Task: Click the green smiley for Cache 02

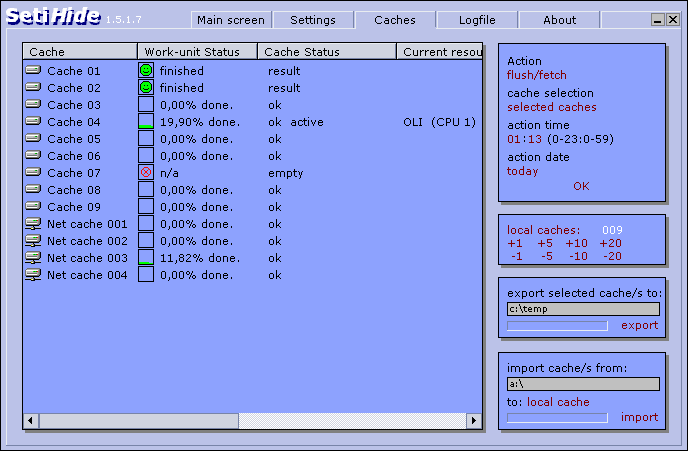Action: [146, 87]
